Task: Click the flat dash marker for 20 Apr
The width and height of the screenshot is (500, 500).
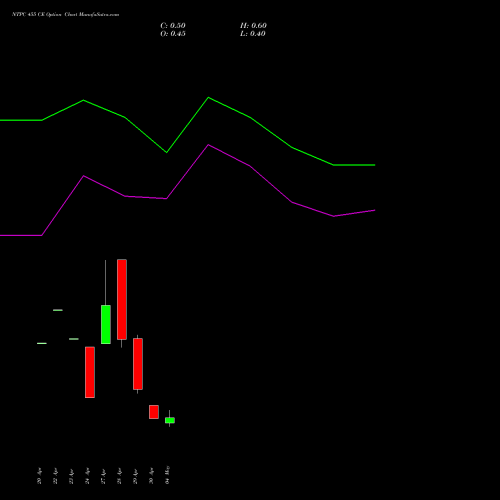Action: [42, 343]
